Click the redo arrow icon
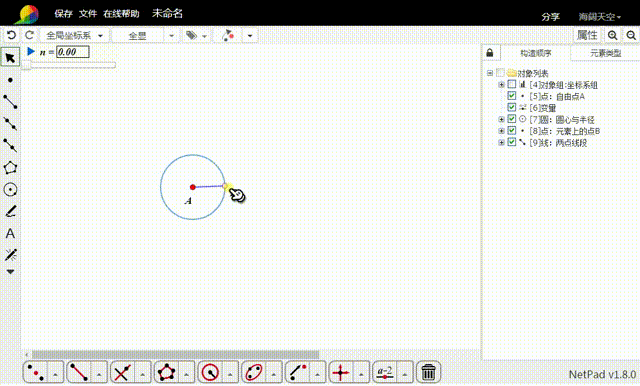 [x=29, y=35]
